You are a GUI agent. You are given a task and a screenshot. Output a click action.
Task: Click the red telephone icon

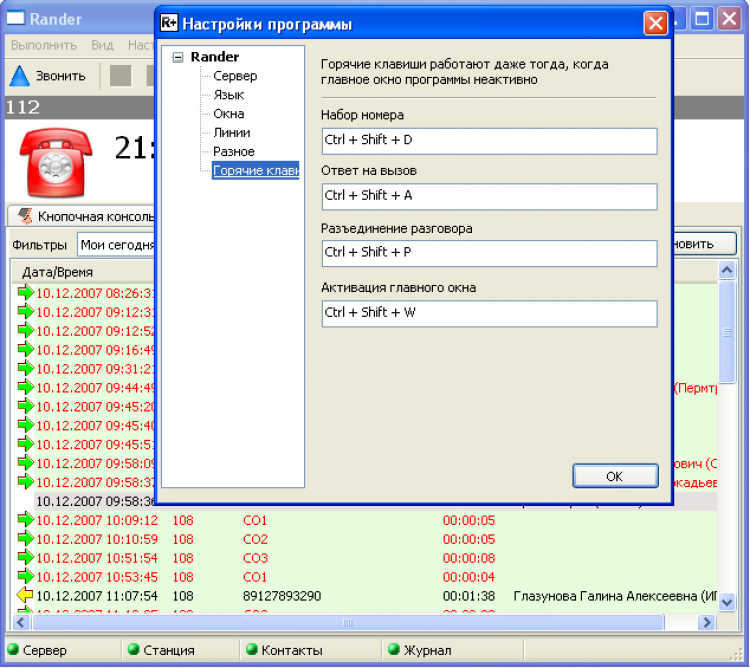pyautogui.click(x=55, y=162)
